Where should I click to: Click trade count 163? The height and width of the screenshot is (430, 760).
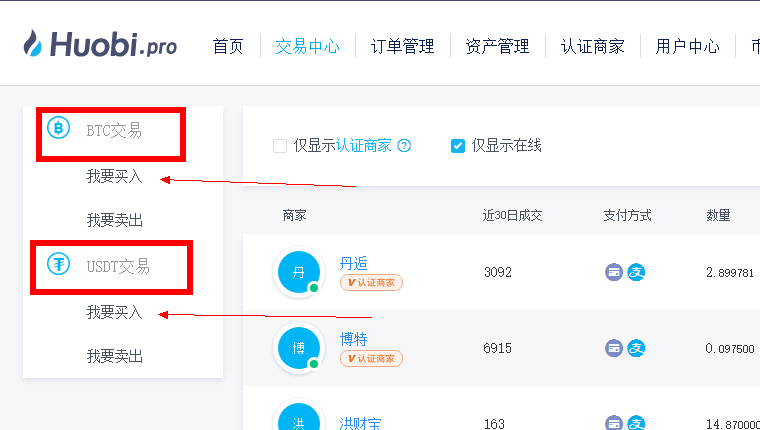click(x=494, y=424)
